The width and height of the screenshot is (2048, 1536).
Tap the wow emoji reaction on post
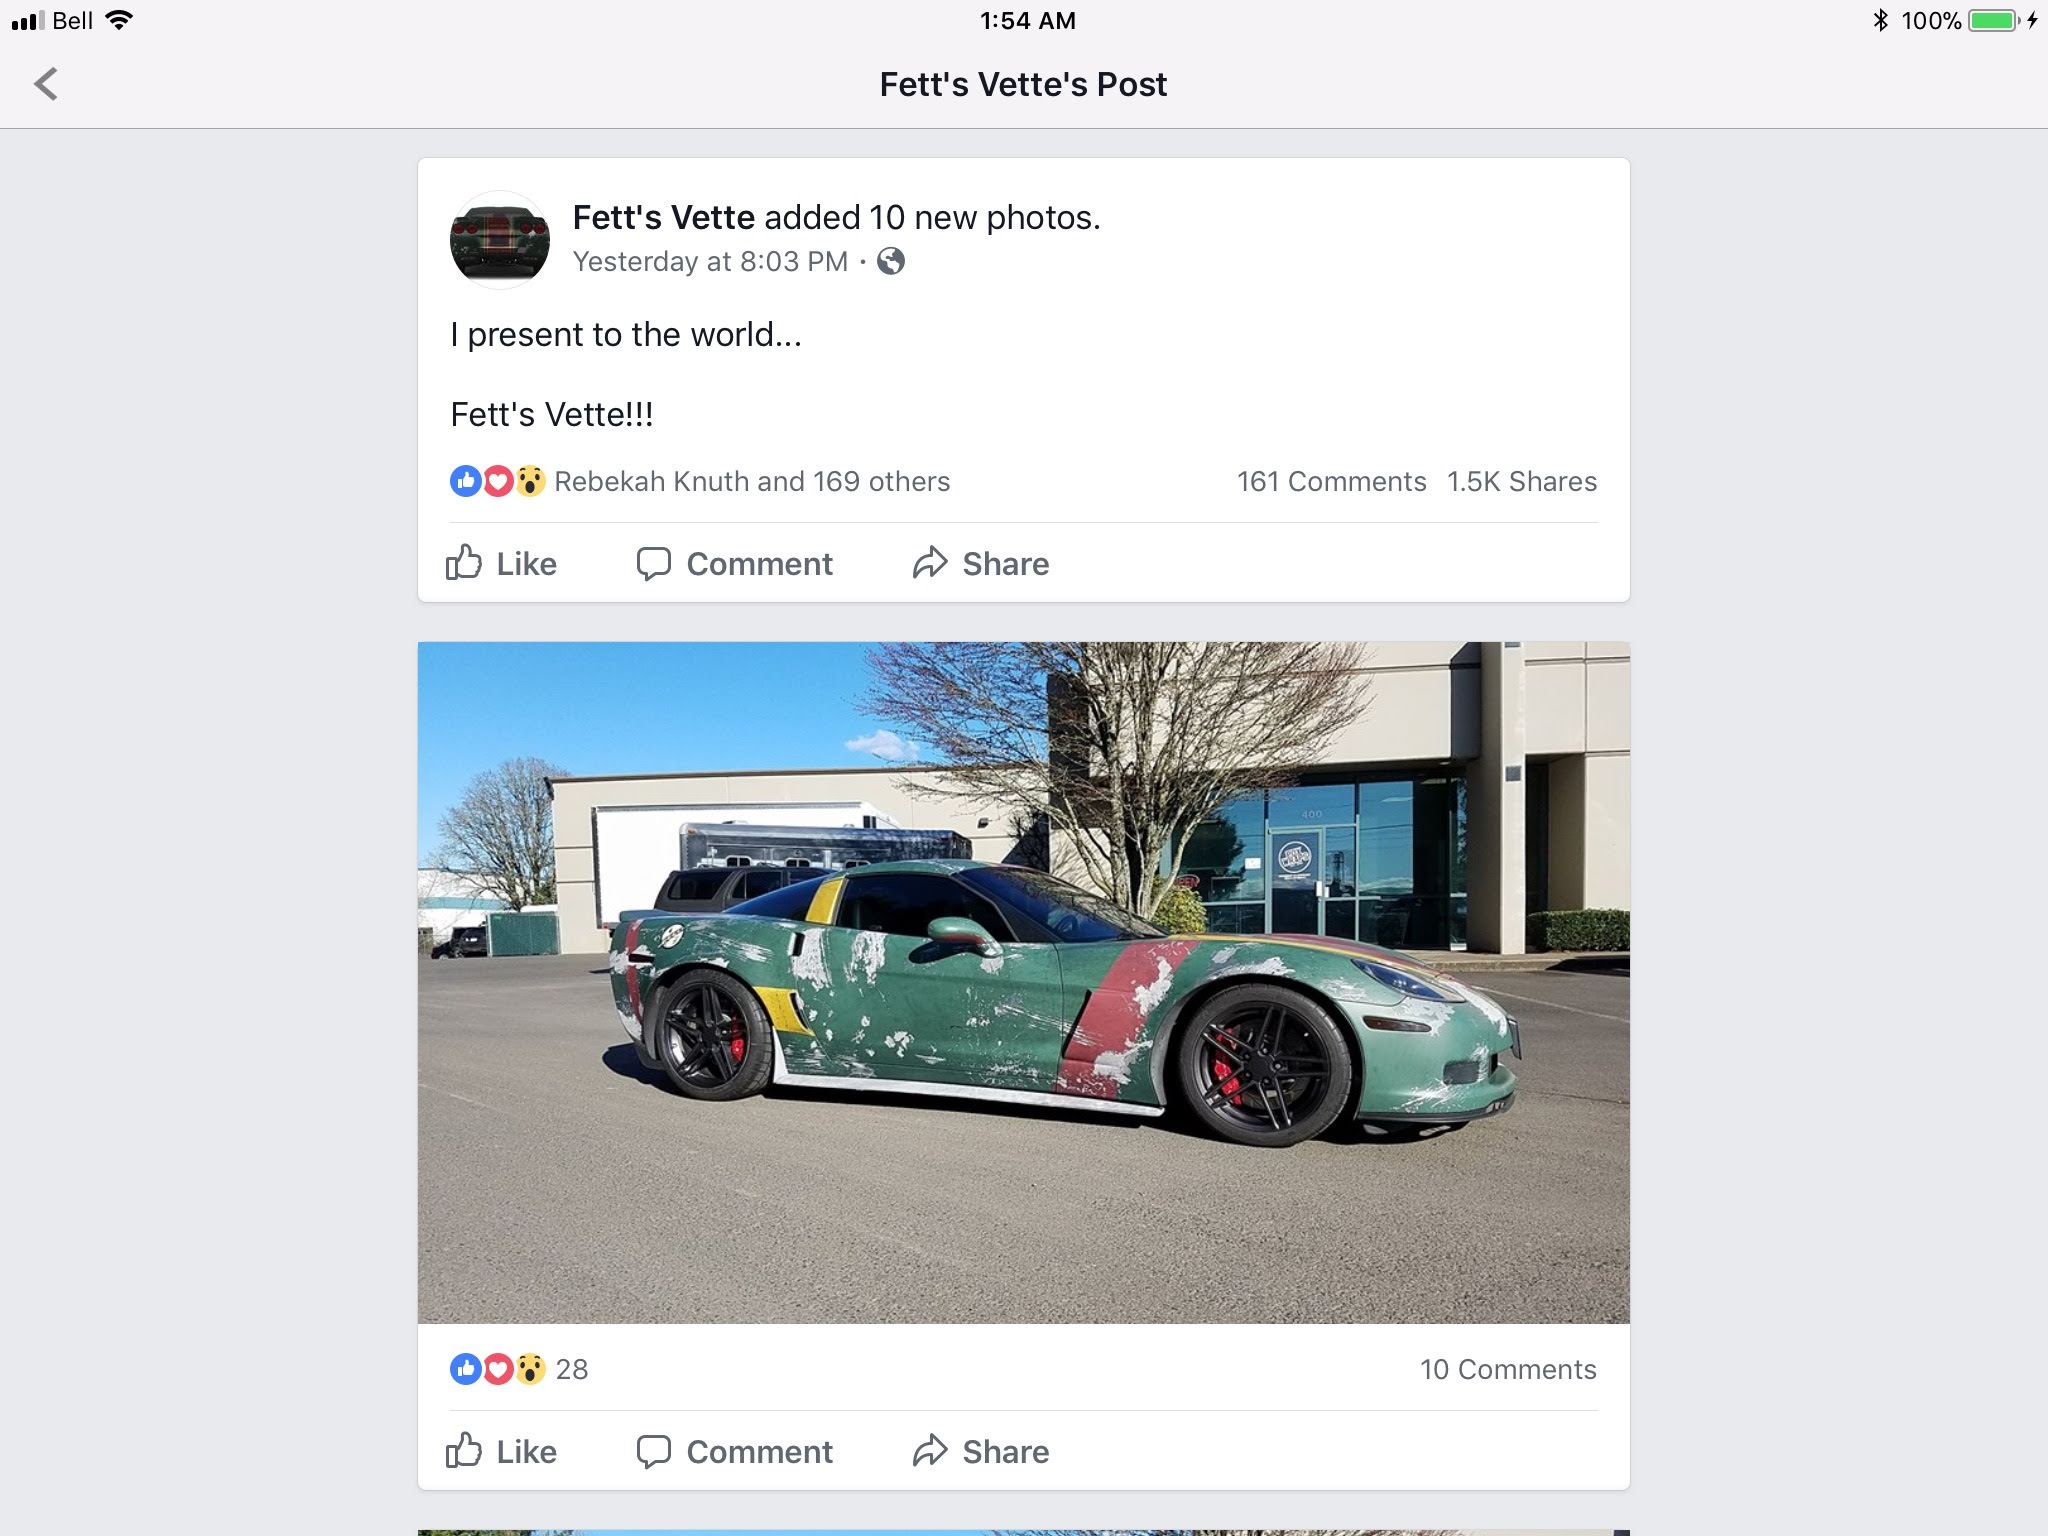(530, 481)
